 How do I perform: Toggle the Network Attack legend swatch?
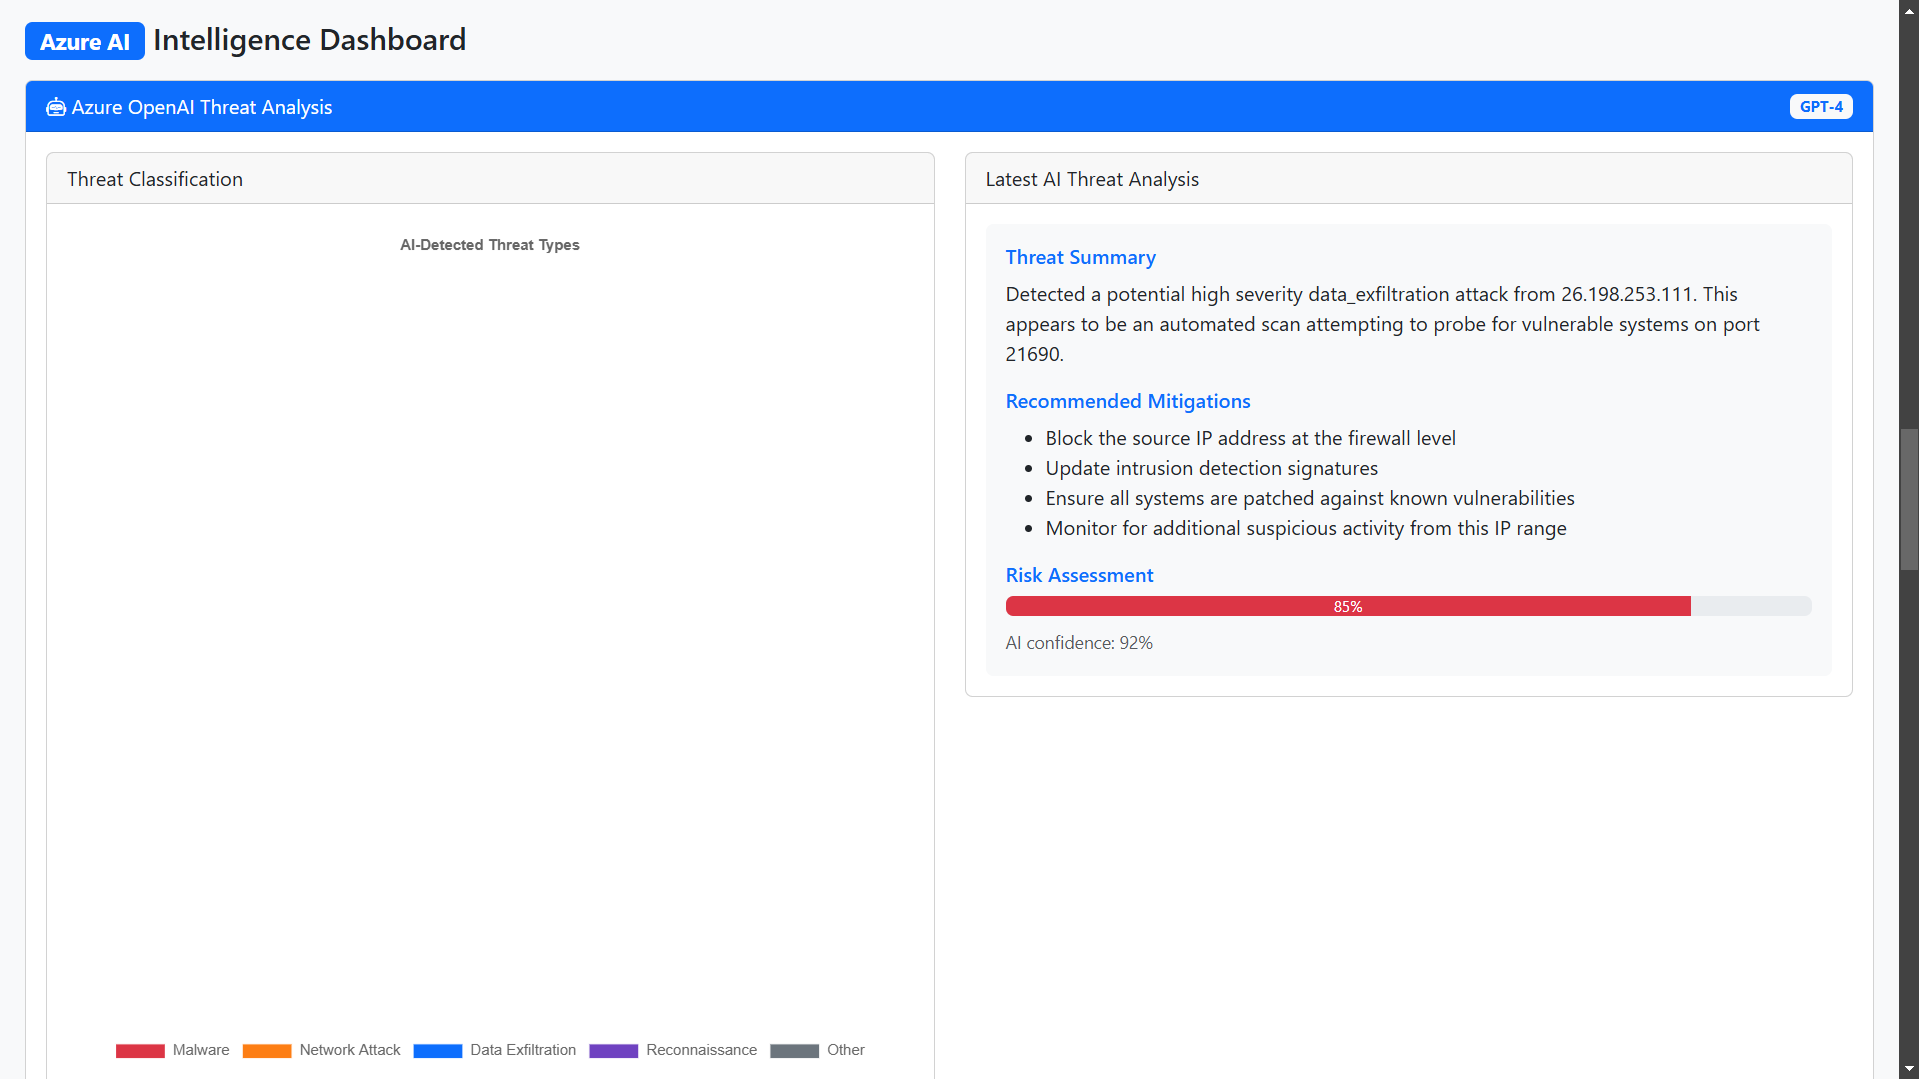[267, 1050]
